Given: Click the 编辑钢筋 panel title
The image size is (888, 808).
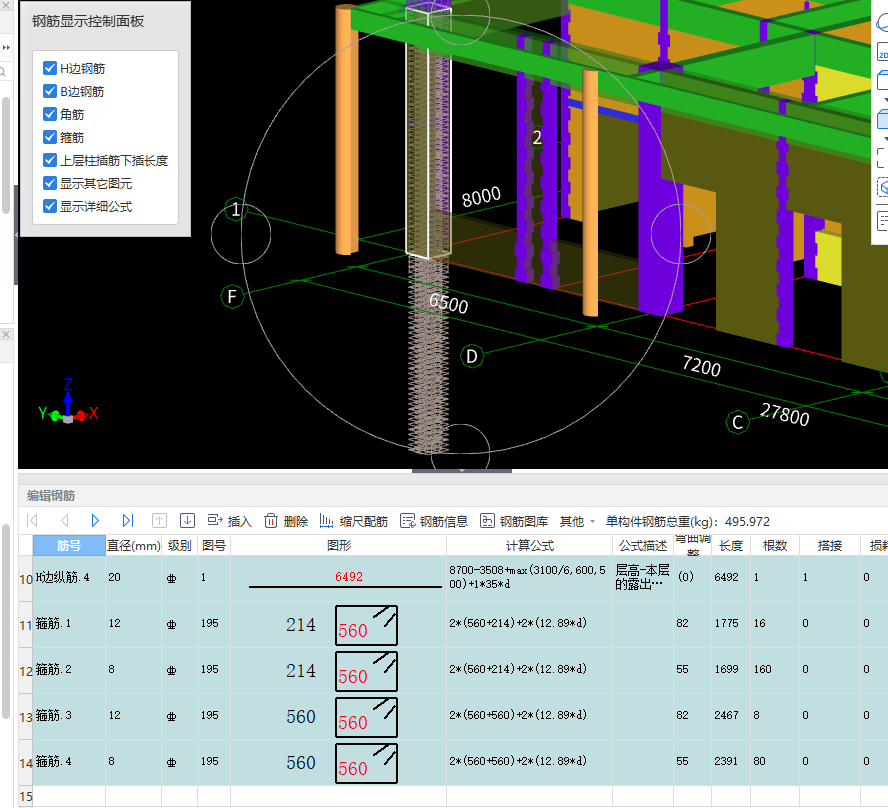Looking at the screenshot, I should 51,496.
